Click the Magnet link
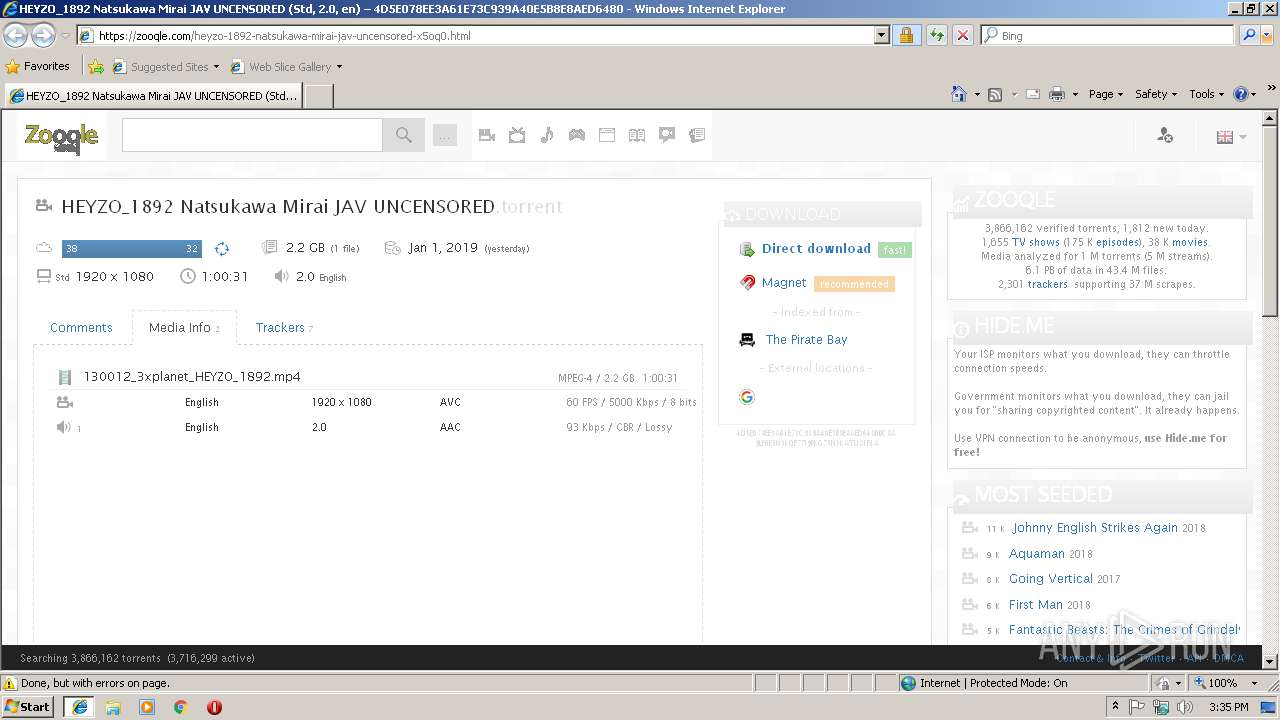1280x720 pixels. [784, 283]
